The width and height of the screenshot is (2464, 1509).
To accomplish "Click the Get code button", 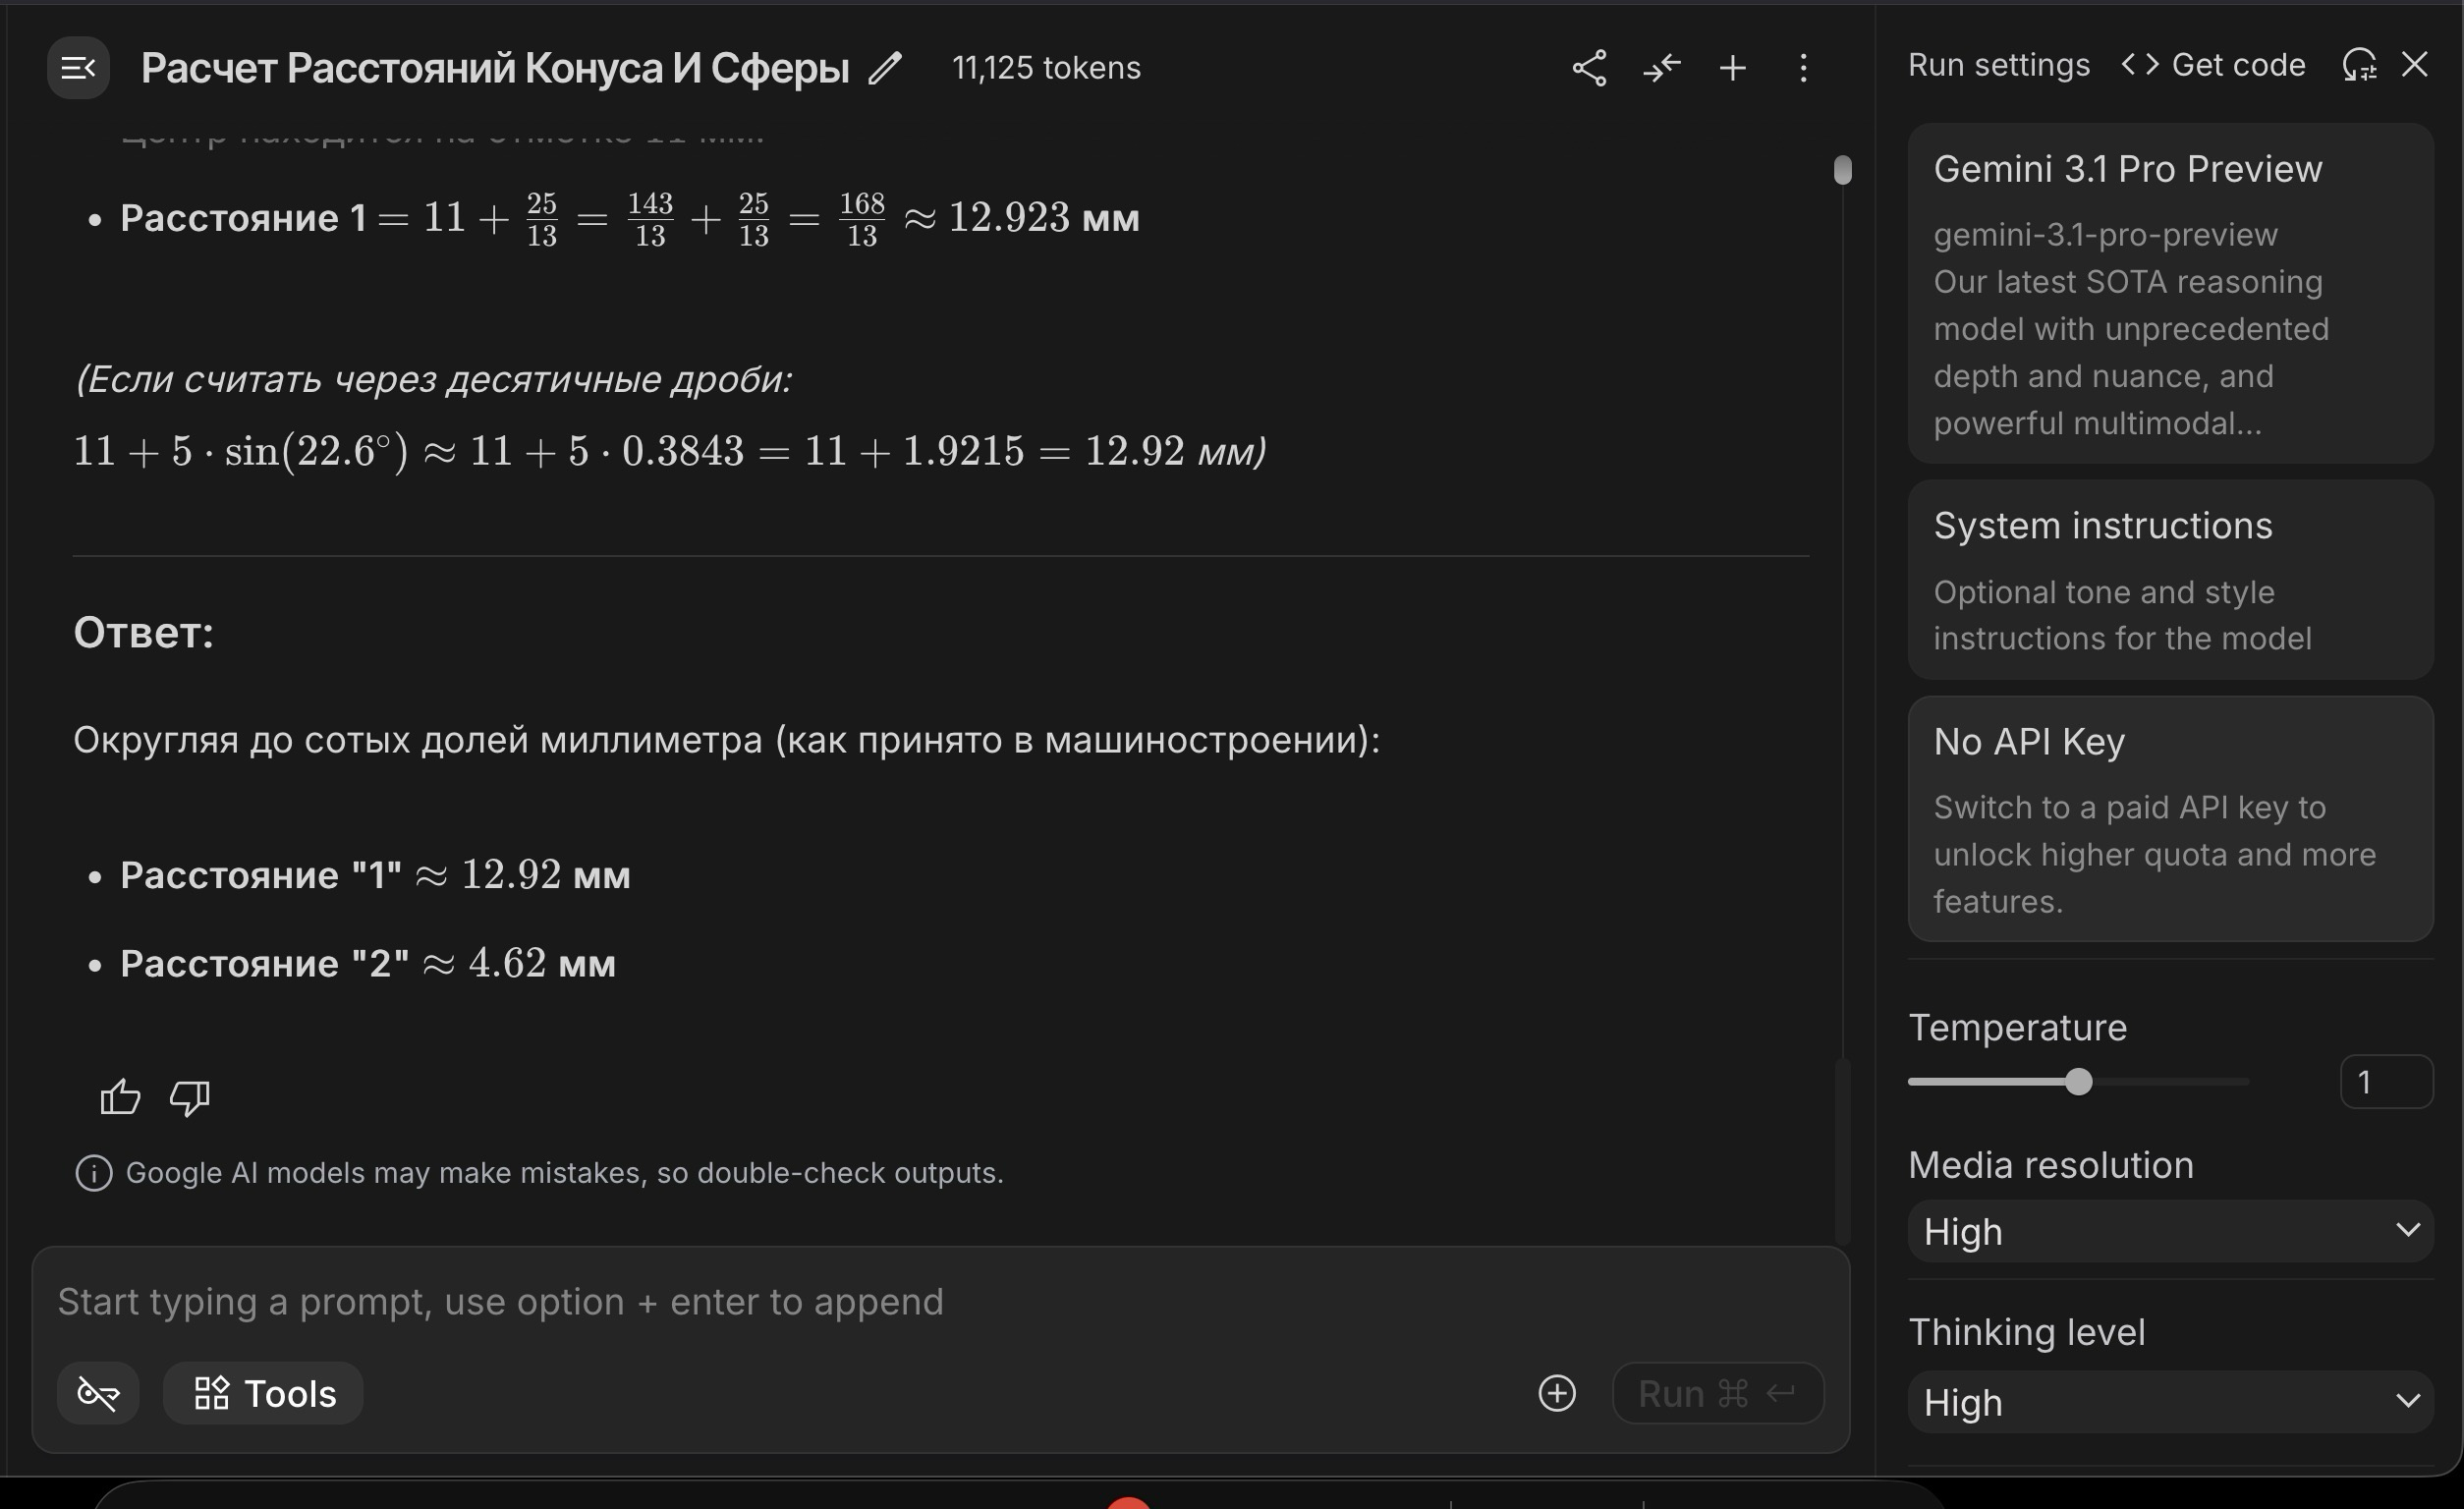I will [x=2214, y=65].
